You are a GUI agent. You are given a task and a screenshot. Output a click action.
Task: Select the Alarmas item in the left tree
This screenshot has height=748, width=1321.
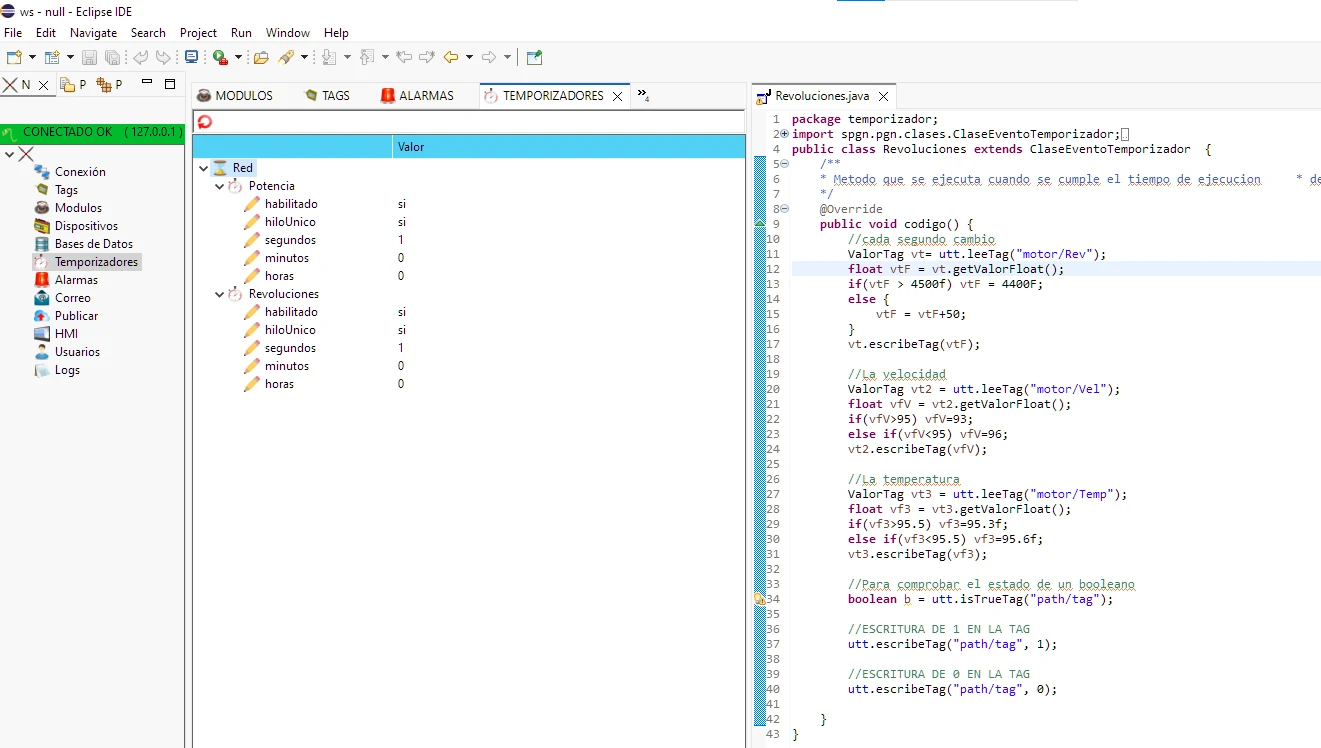tap(76, 280)
